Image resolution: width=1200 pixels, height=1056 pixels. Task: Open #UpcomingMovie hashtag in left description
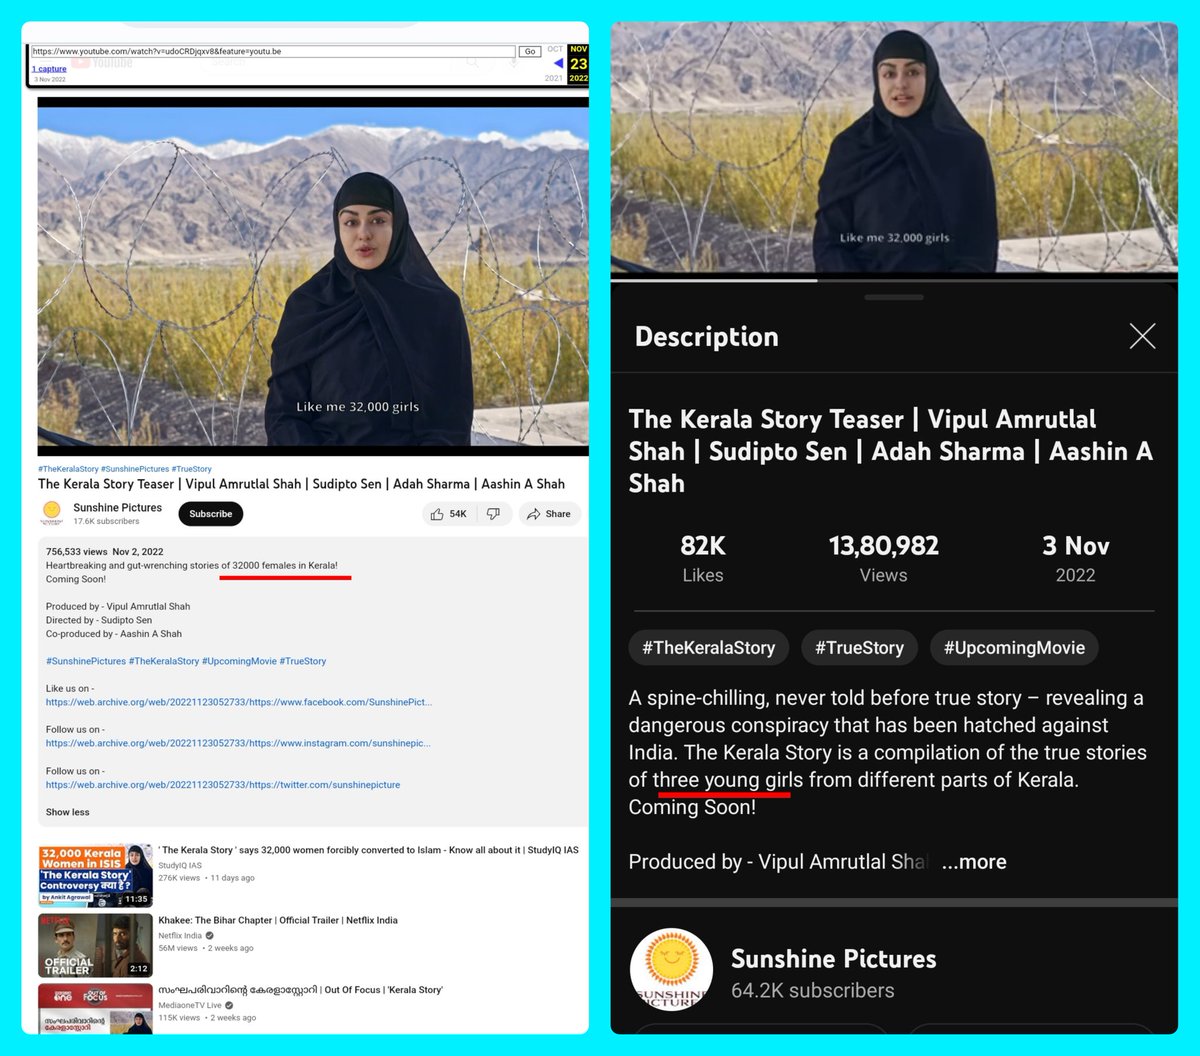pyautogui.click(x=237, y=661)
